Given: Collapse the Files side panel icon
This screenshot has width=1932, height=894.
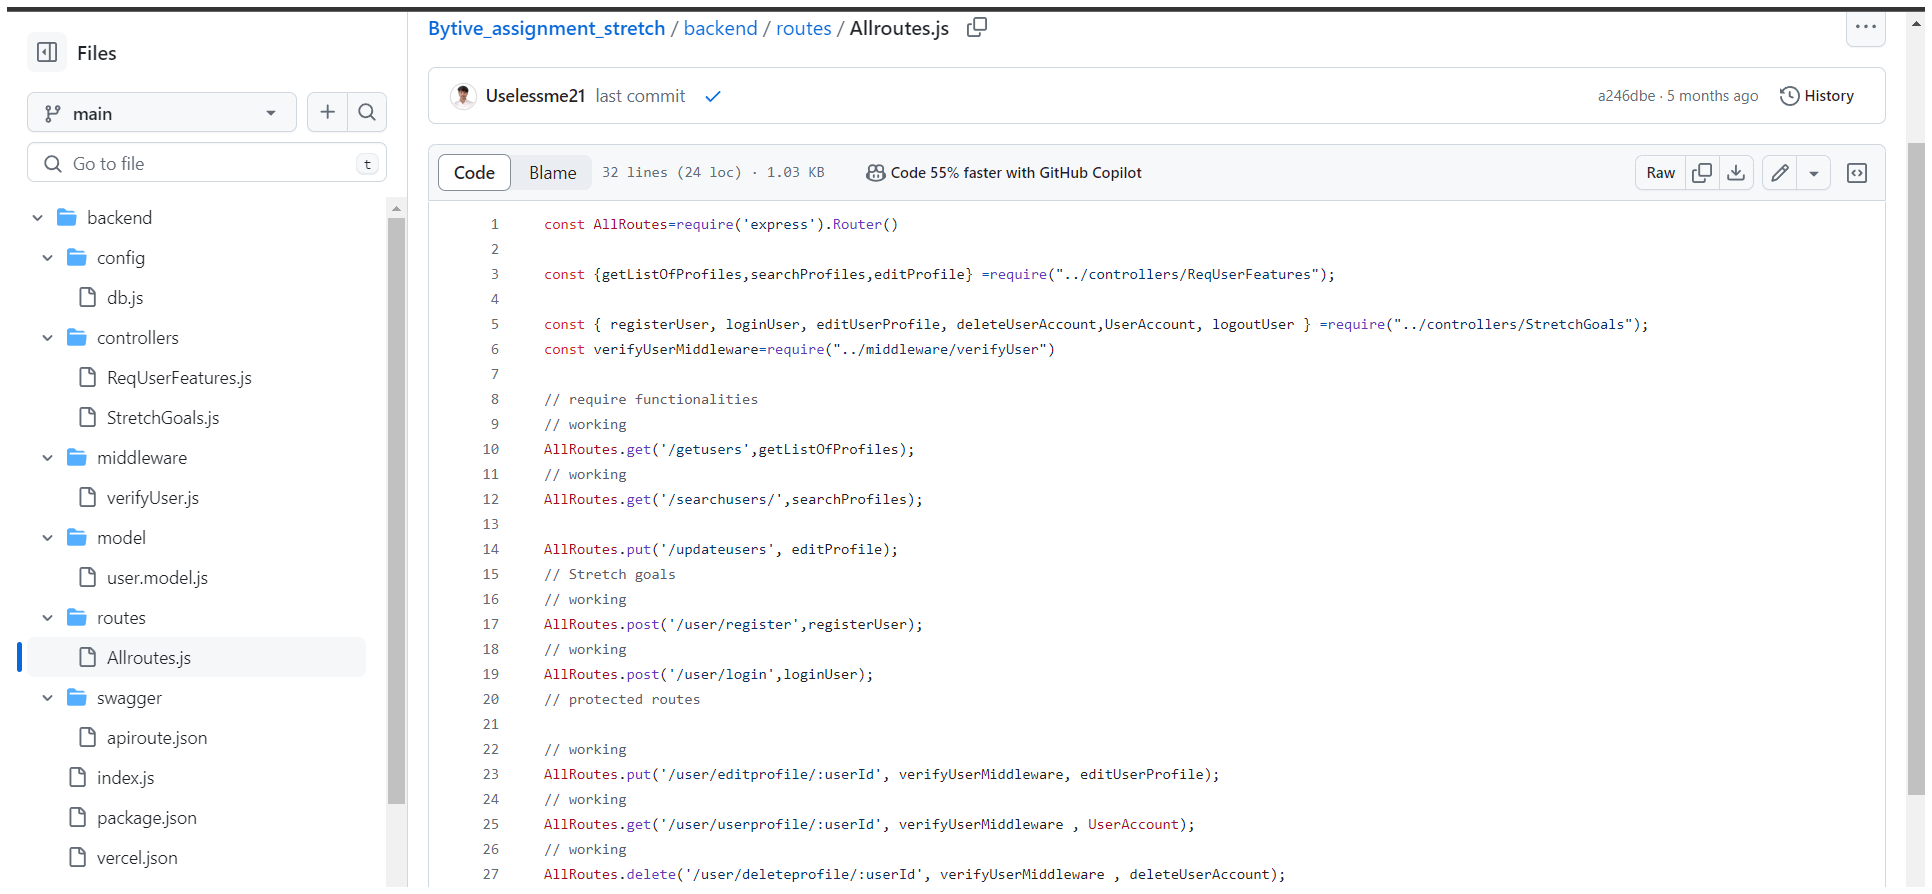Looking at the screenshot, I should point(47,53).
